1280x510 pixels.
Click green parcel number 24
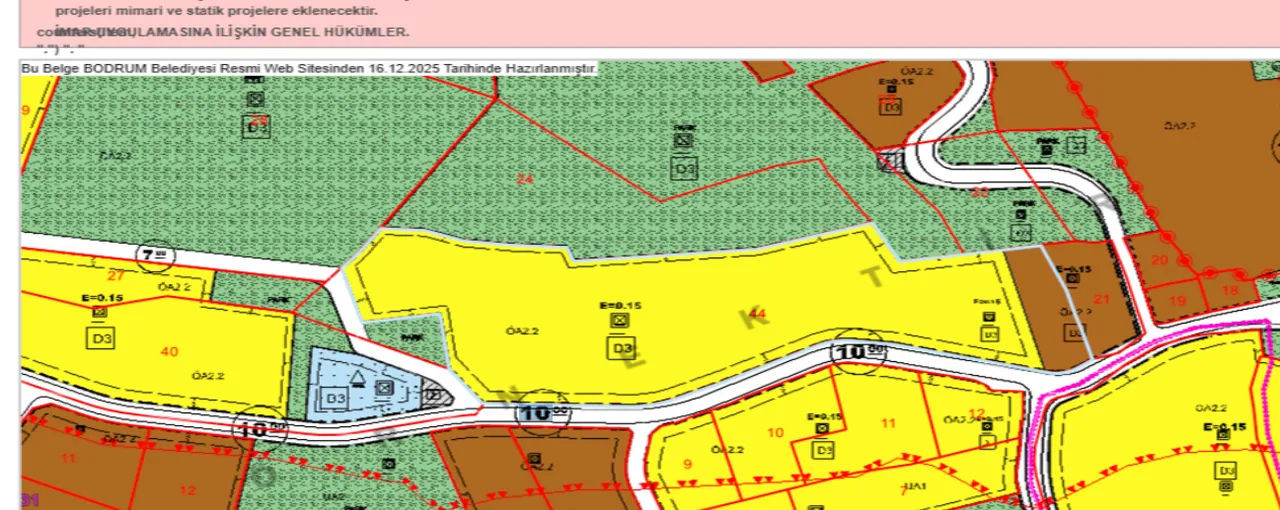pos(524,179)
